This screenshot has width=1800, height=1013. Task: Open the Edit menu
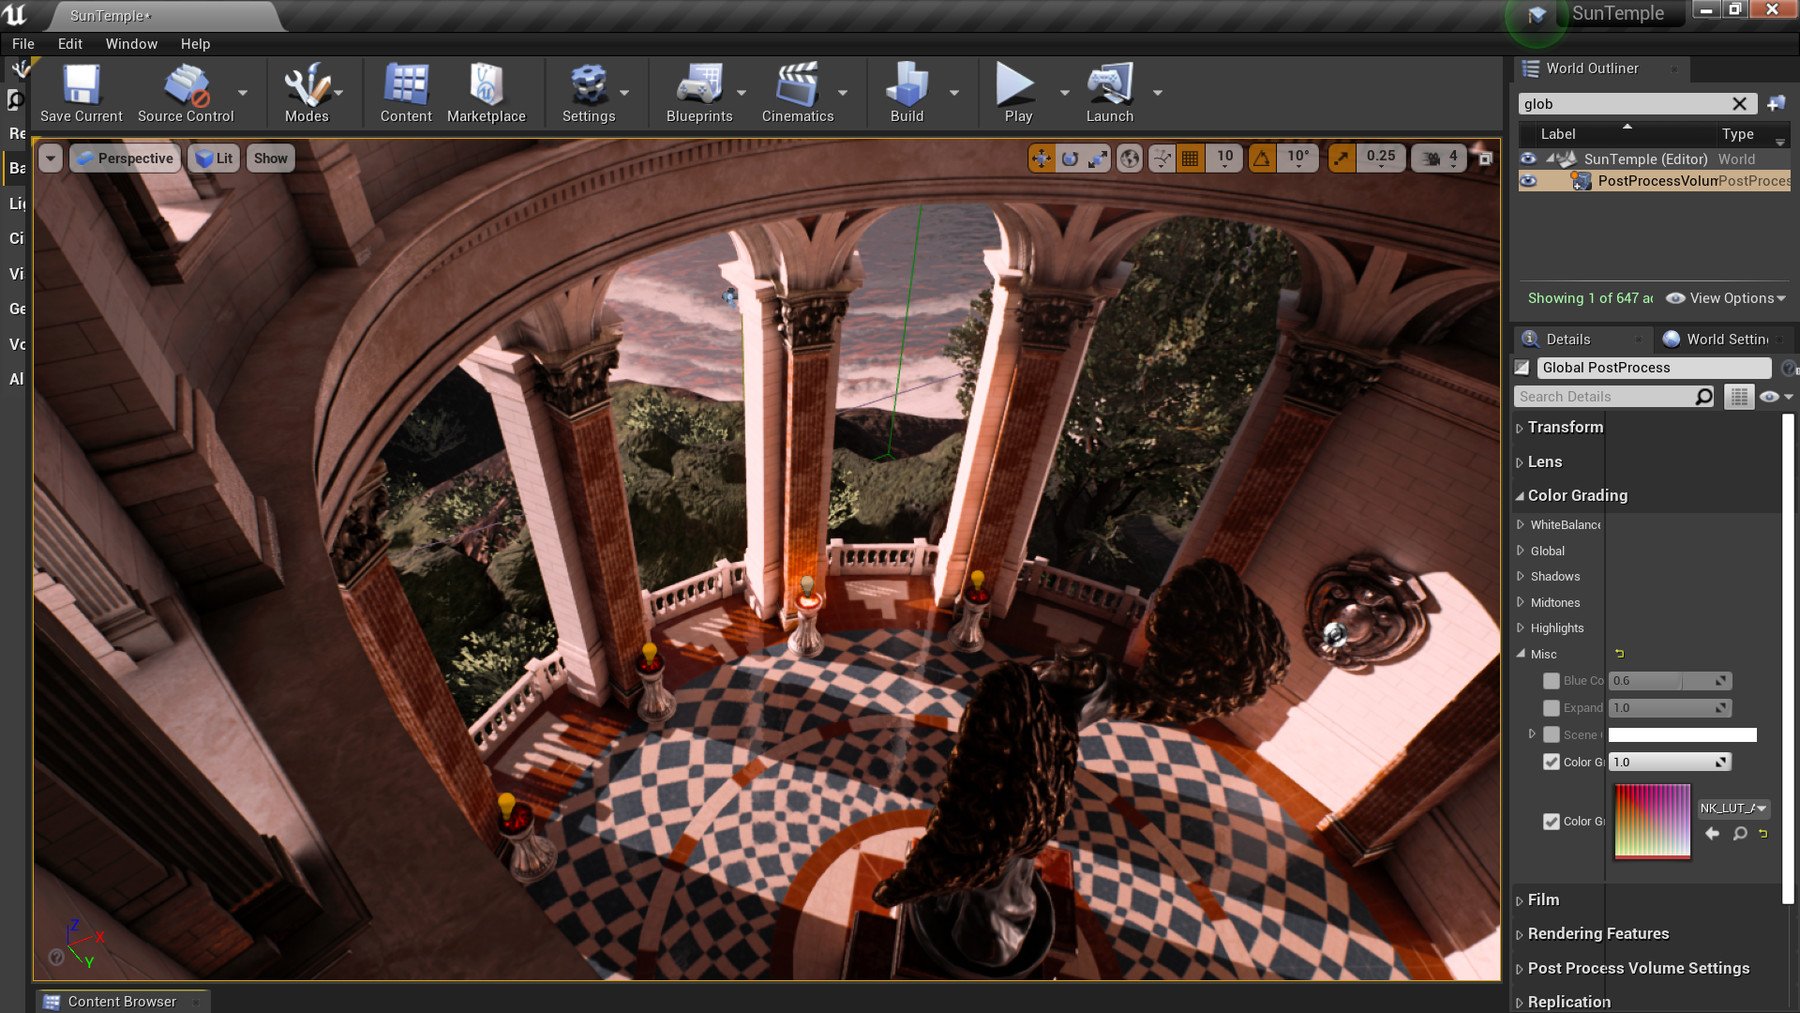tap(69, 43)
